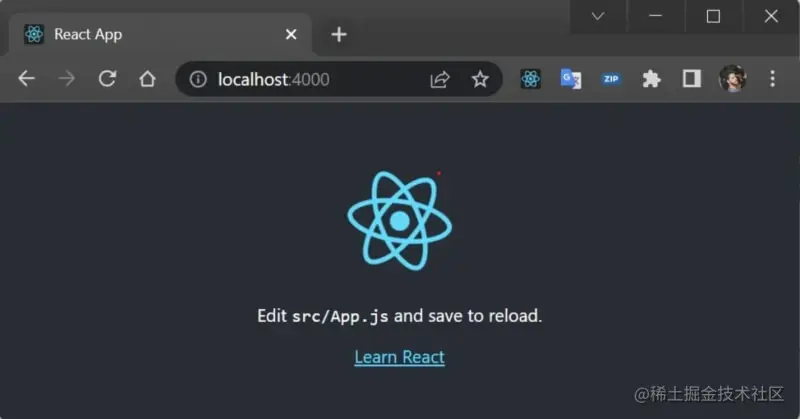Screen dimensions: 800x419
Task: Click the React logo on the page
Action: [x=399, y=220]
